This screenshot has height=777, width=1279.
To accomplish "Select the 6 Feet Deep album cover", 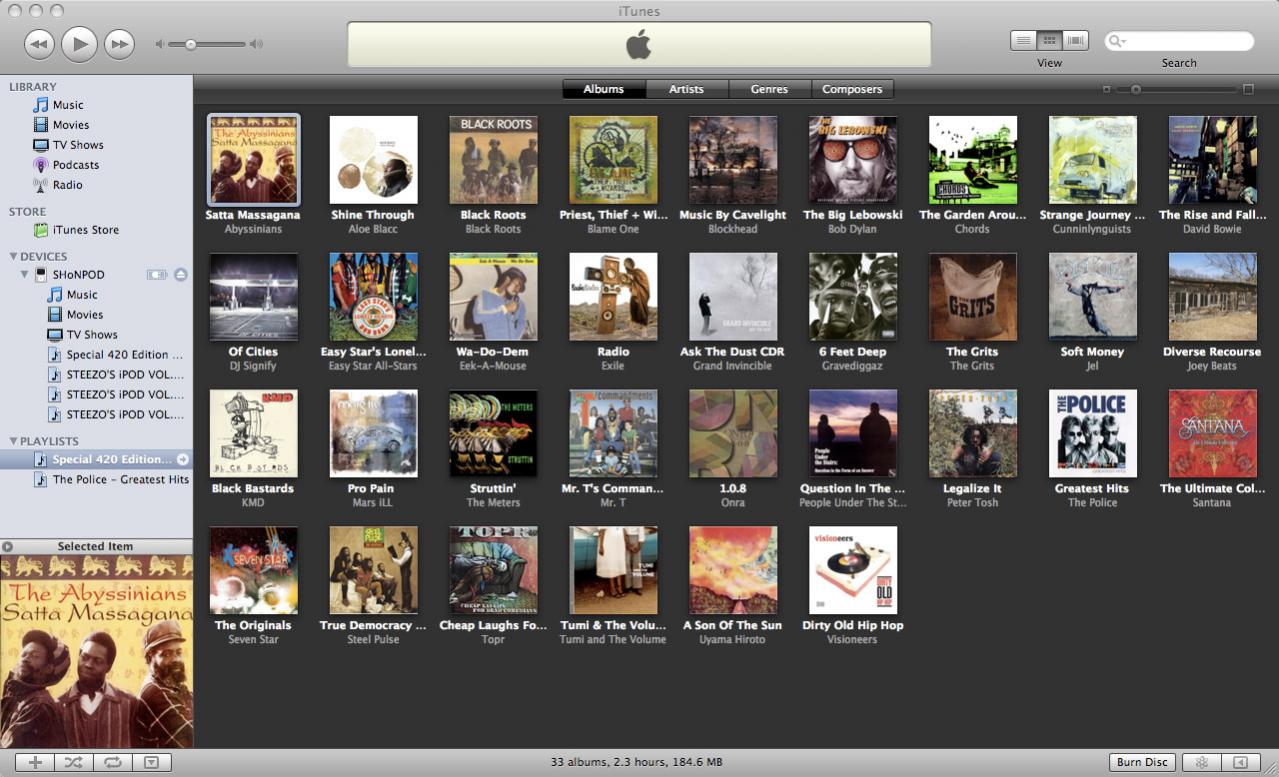I will pos(853,297).
